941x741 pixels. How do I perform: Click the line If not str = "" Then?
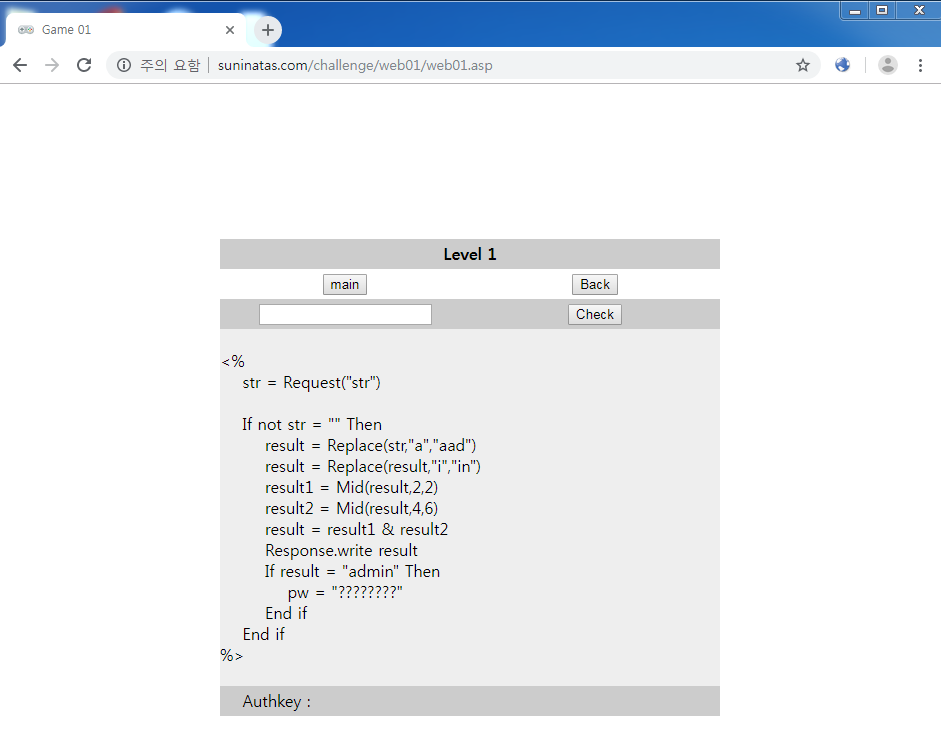pos(312,424)
